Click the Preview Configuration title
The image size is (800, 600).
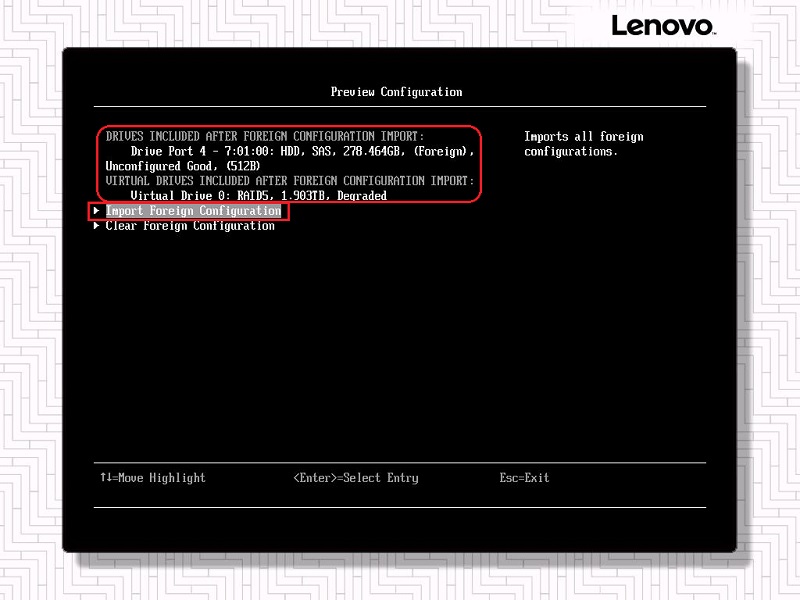[396, 92]
